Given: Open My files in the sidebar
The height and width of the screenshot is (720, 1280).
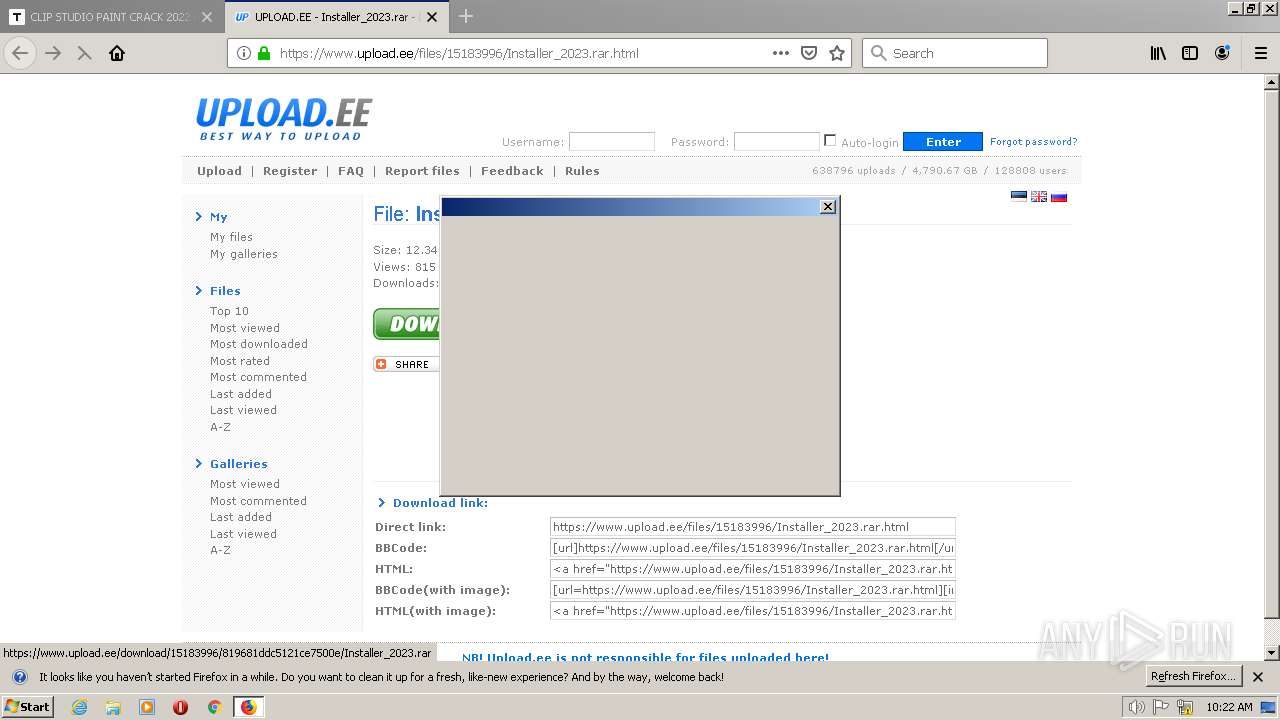Looking at the screenshot, I should point(231,237).
